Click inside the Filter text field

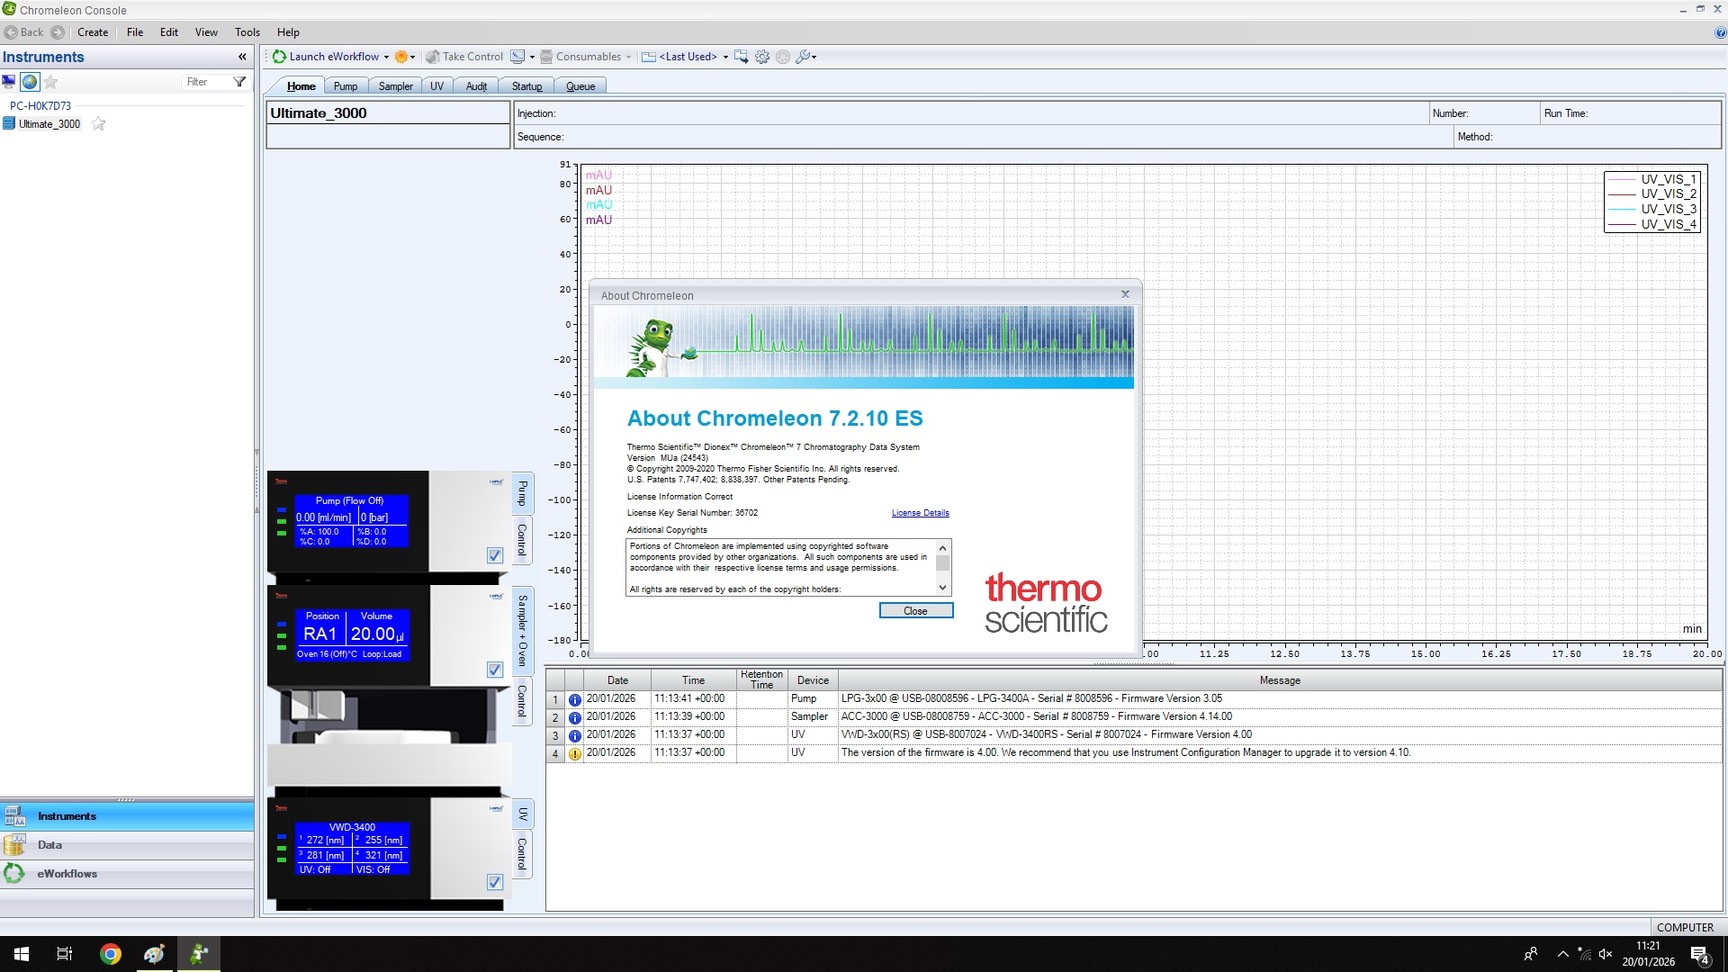click(x=195, y=81)
